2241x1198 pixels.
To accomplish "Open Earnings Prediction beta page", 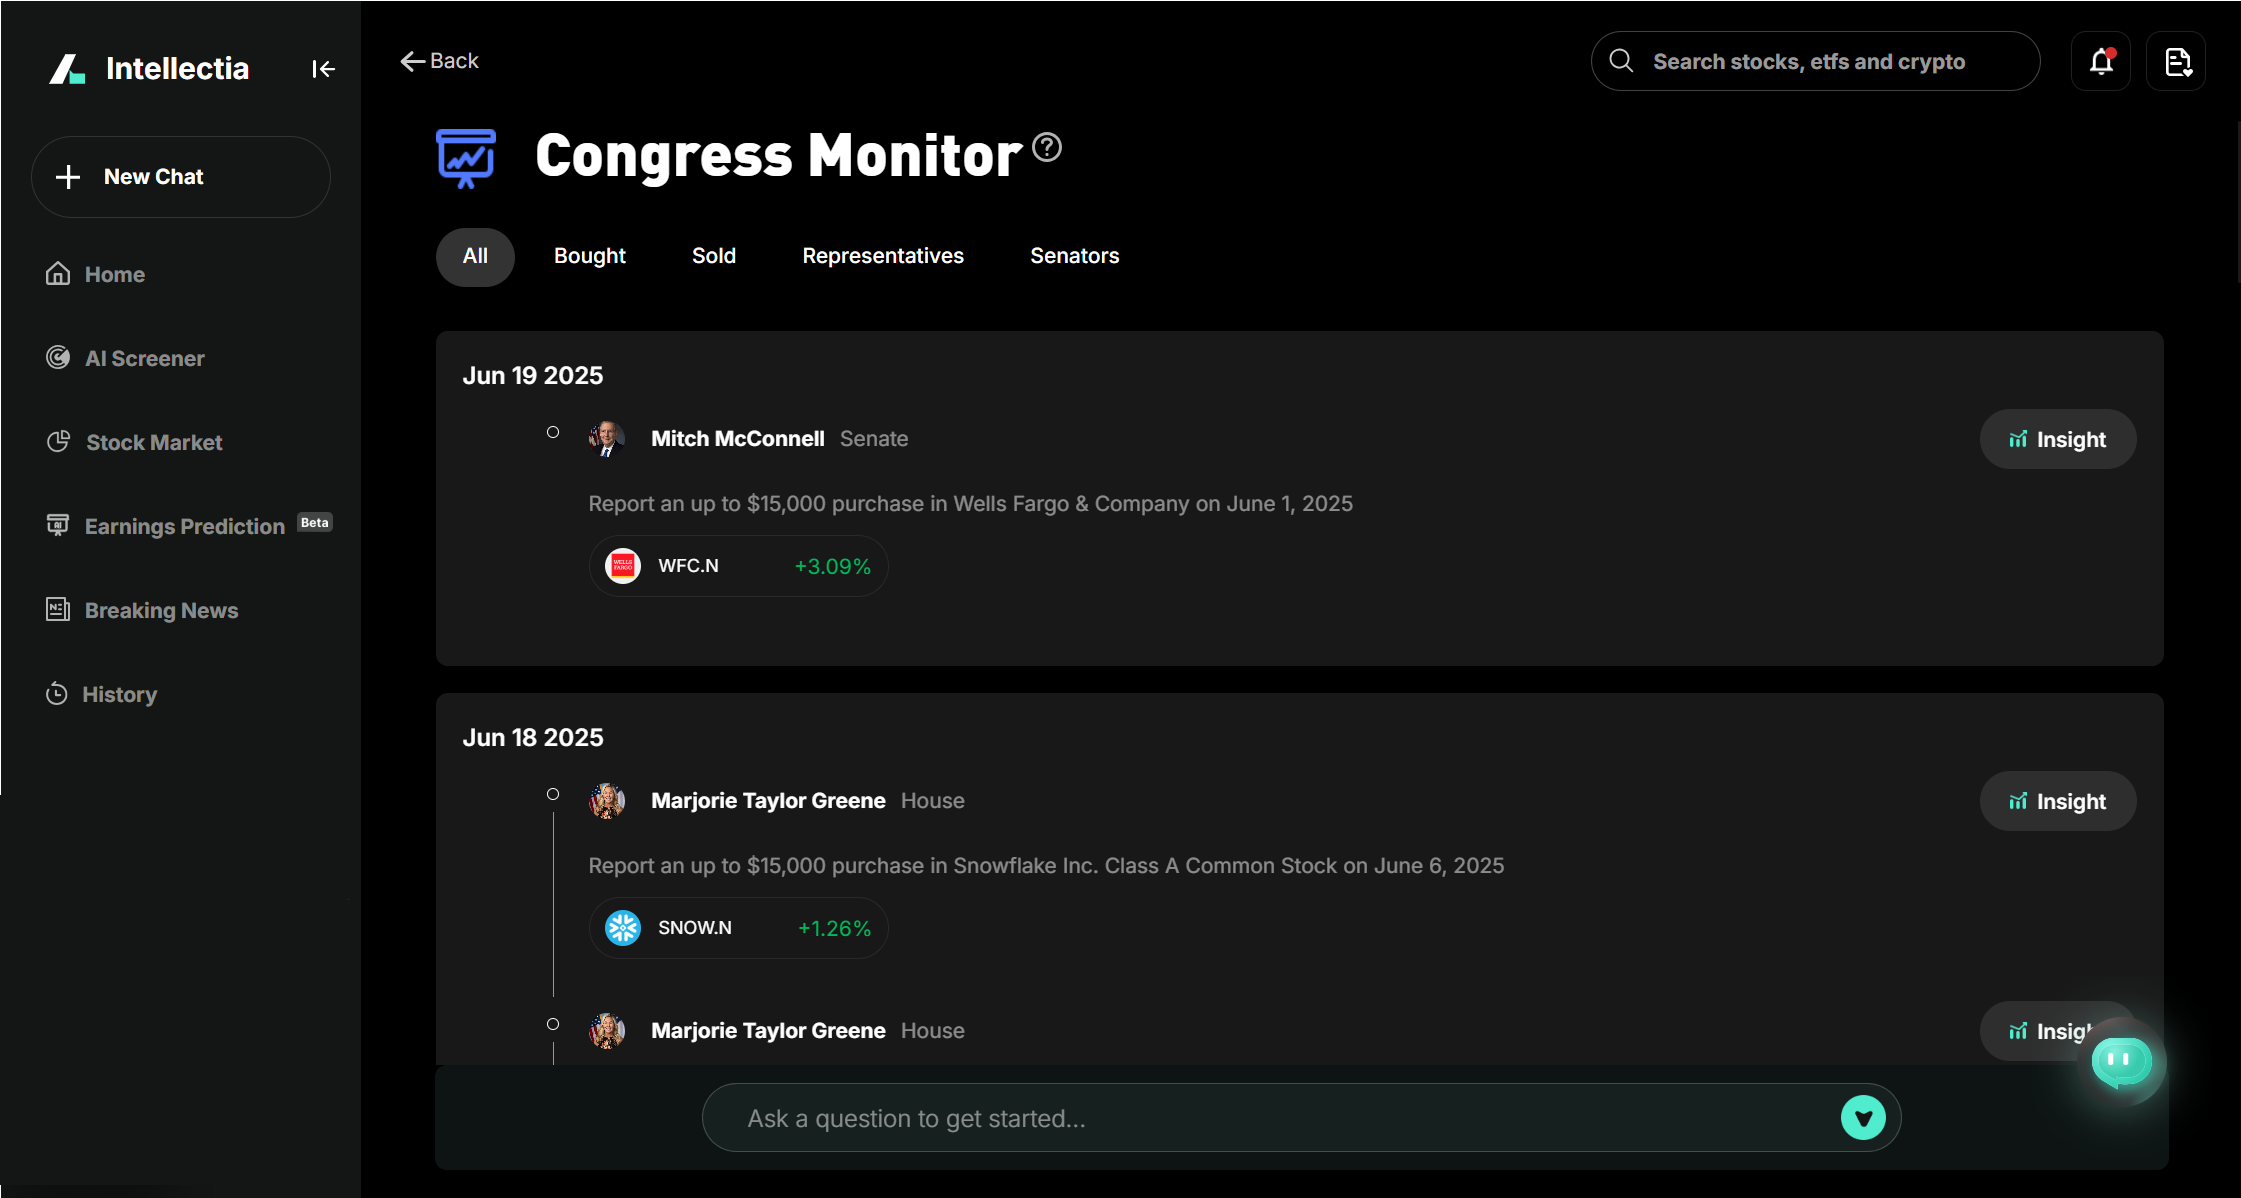I will click(x=185, y=526).
